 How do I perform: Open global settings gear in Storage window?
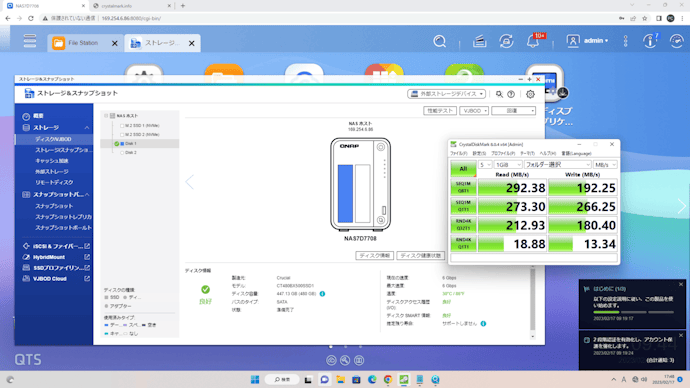pyautogui.click(x=530, y=94)
